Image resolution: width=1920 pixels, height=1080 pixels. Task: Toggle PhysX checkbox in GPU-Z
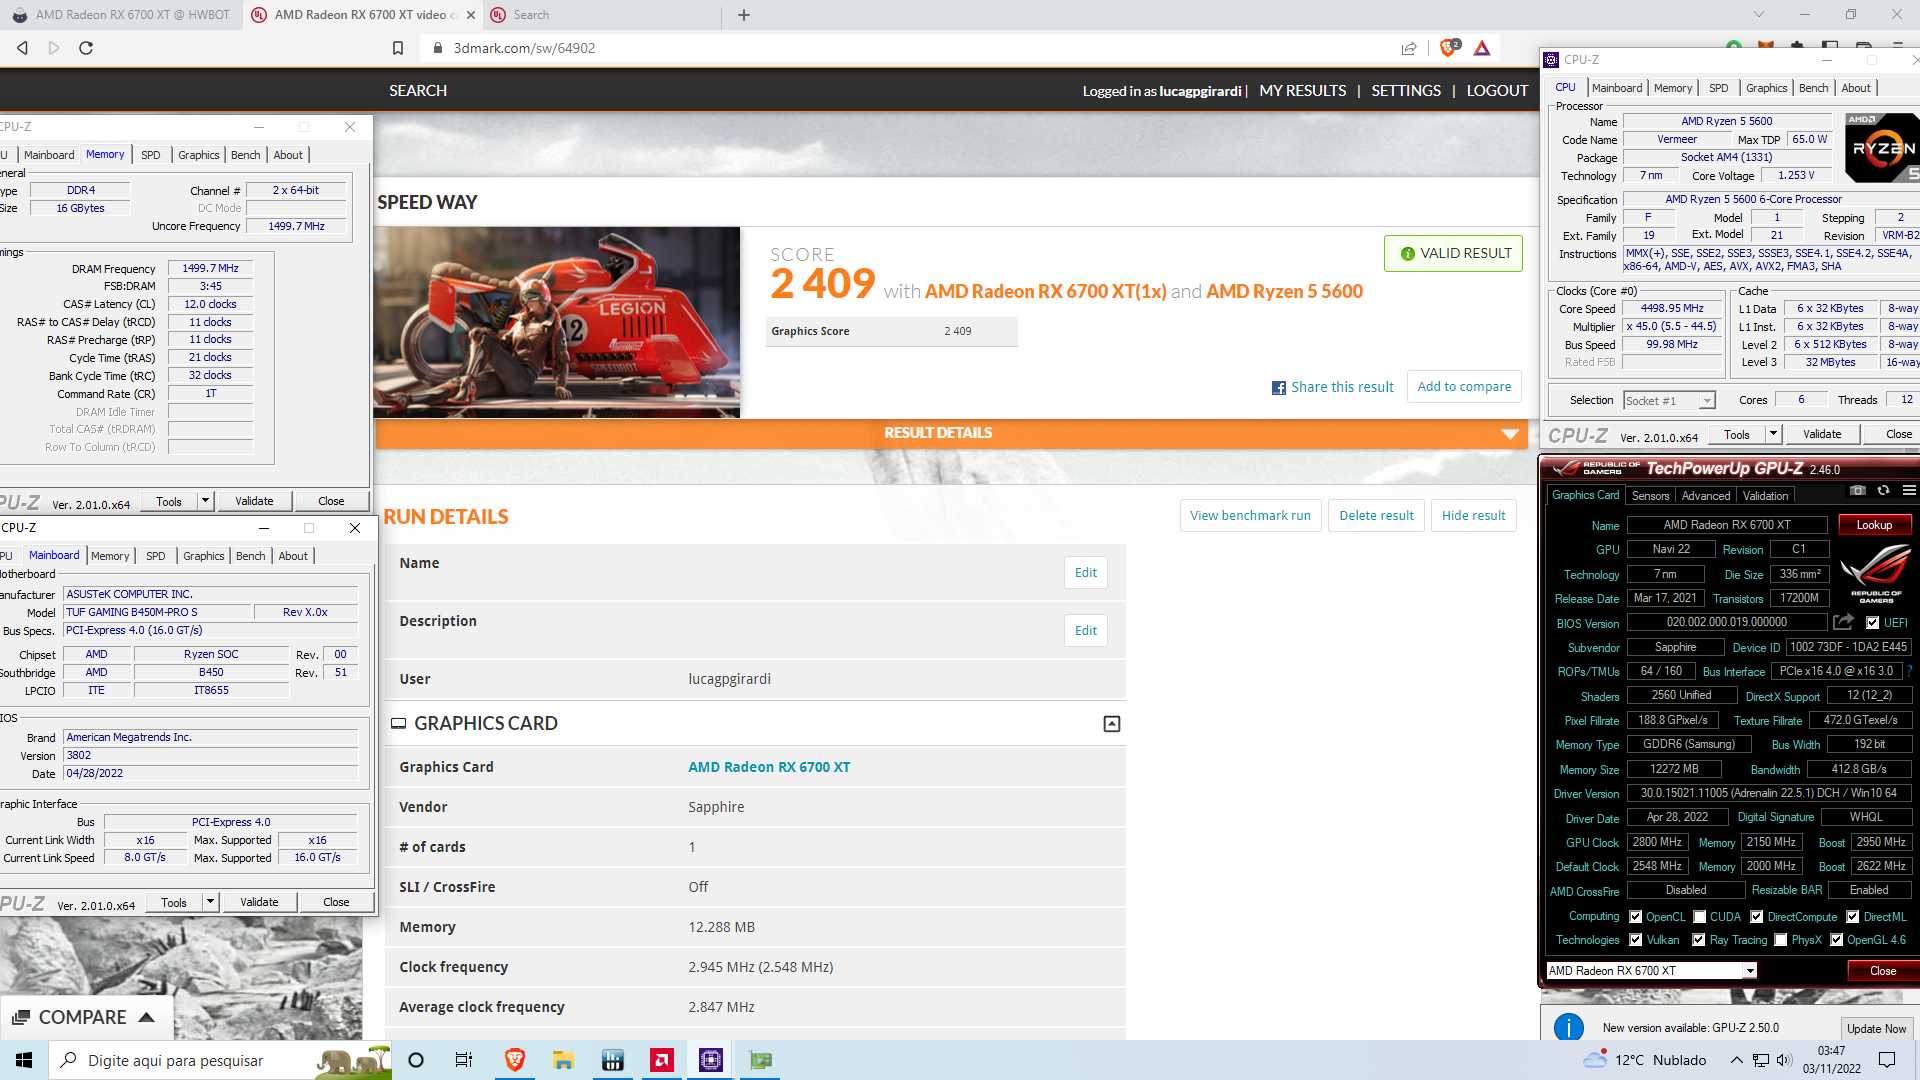tap(1781, 940)
